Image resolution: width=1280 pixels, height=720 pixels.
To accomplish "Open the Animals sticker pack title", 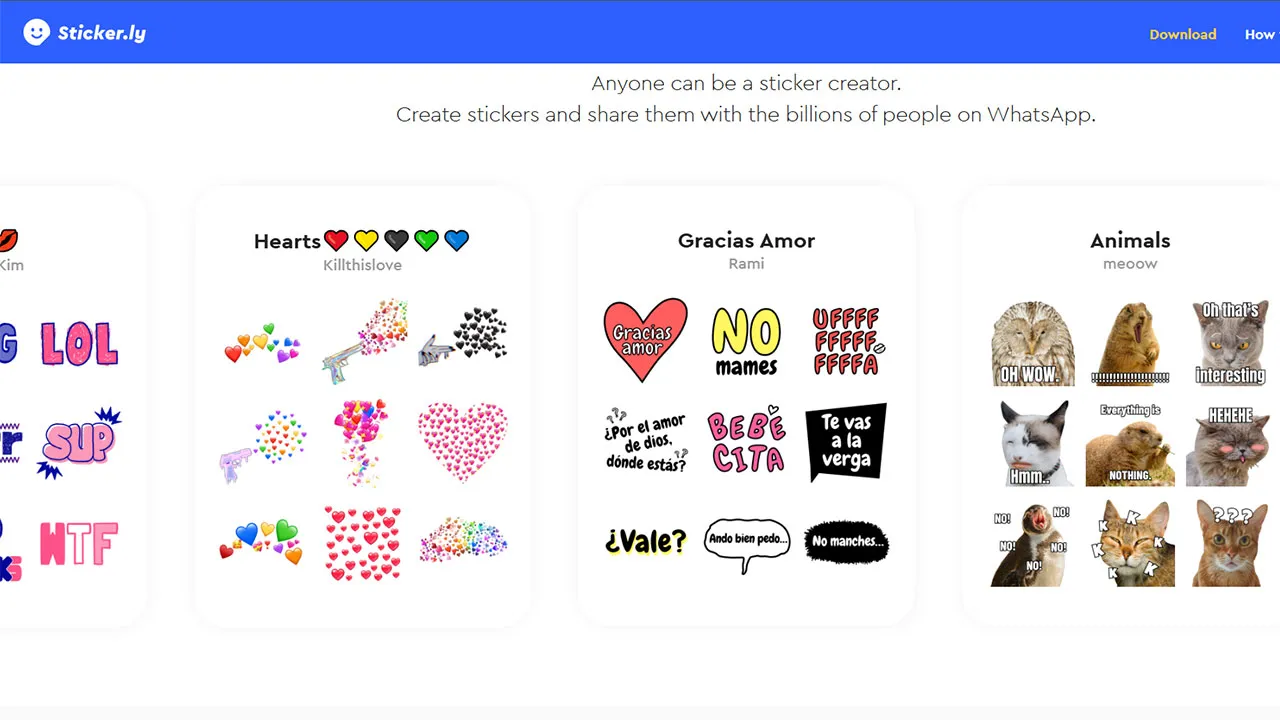I will tap(1130, 241).
